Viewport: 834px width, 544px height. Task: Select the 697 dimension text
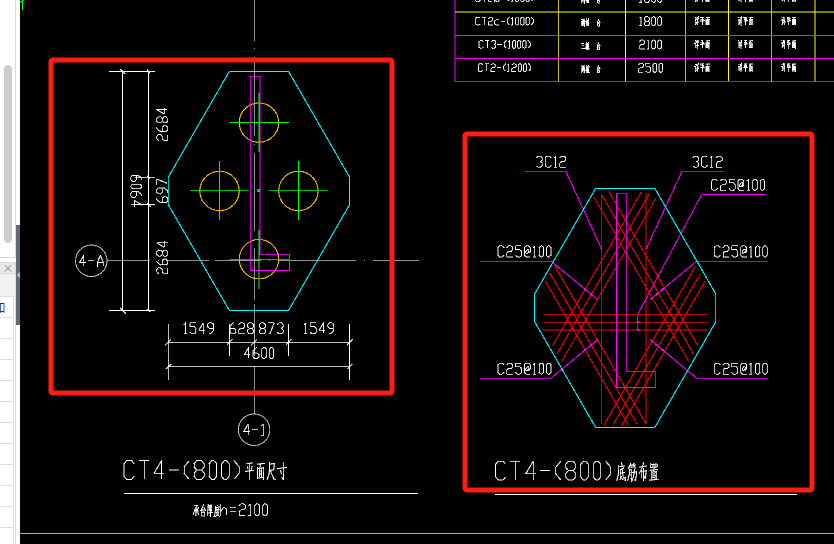pyautogui.click(x=162, y=191)
